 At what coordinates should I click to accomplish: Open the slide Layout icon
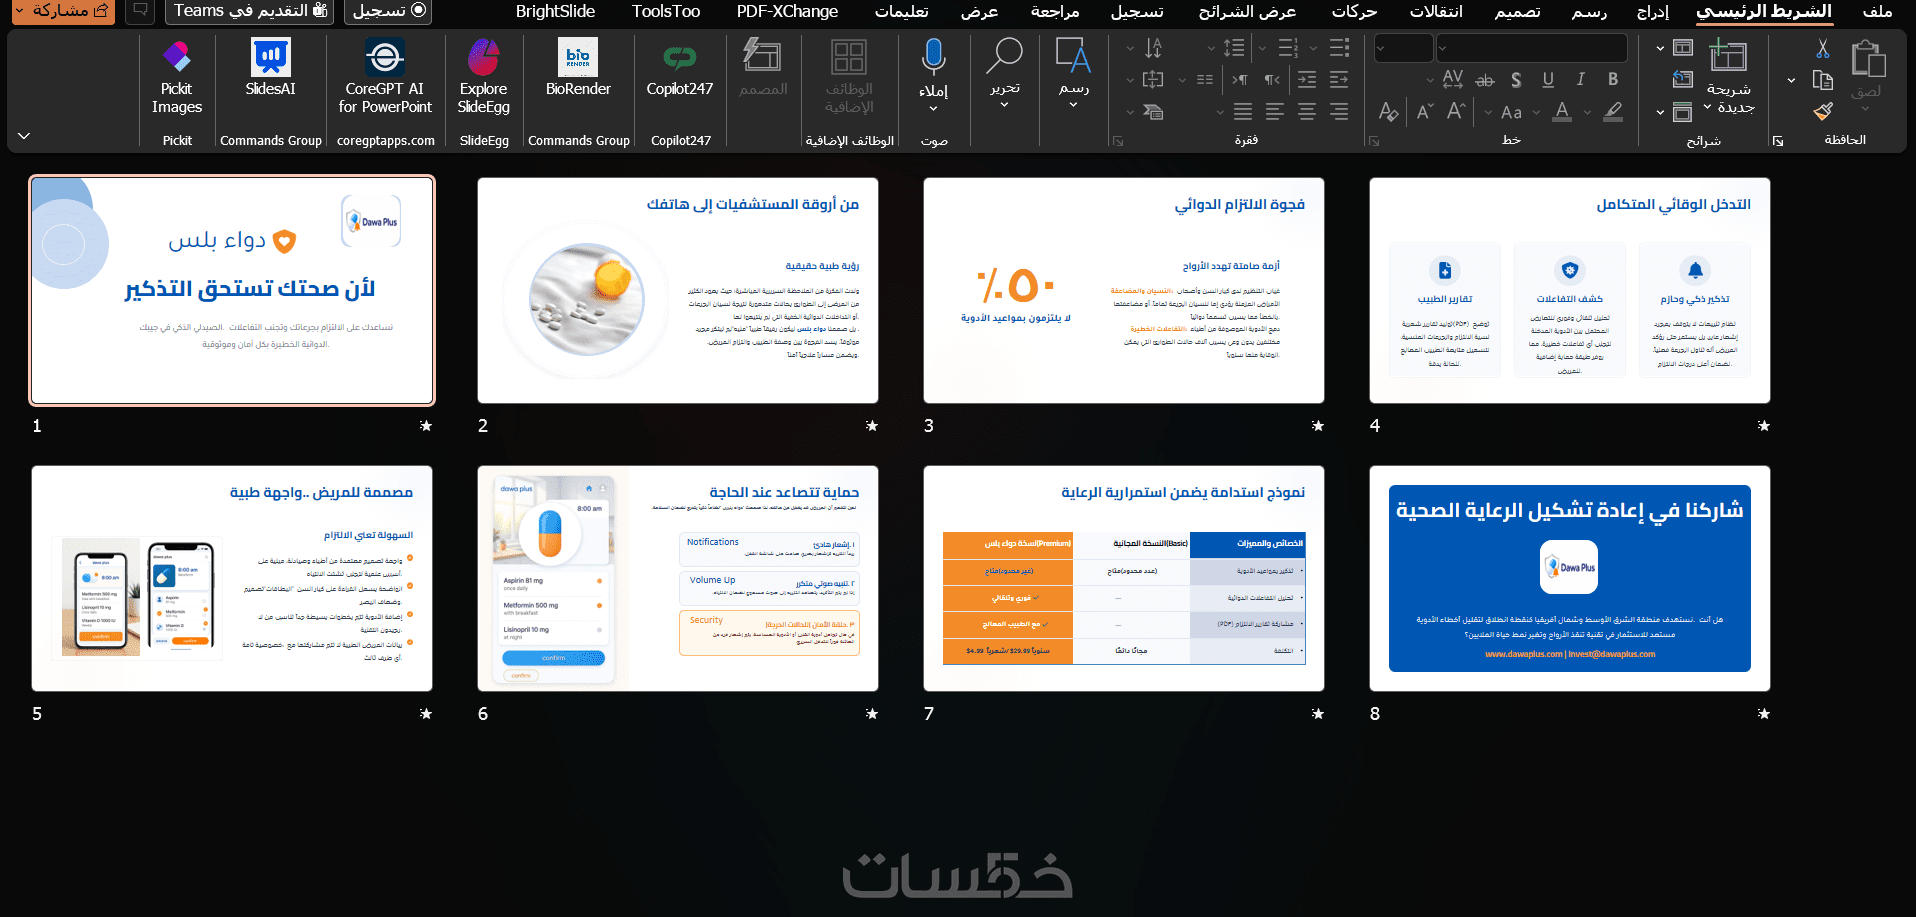1683,48
